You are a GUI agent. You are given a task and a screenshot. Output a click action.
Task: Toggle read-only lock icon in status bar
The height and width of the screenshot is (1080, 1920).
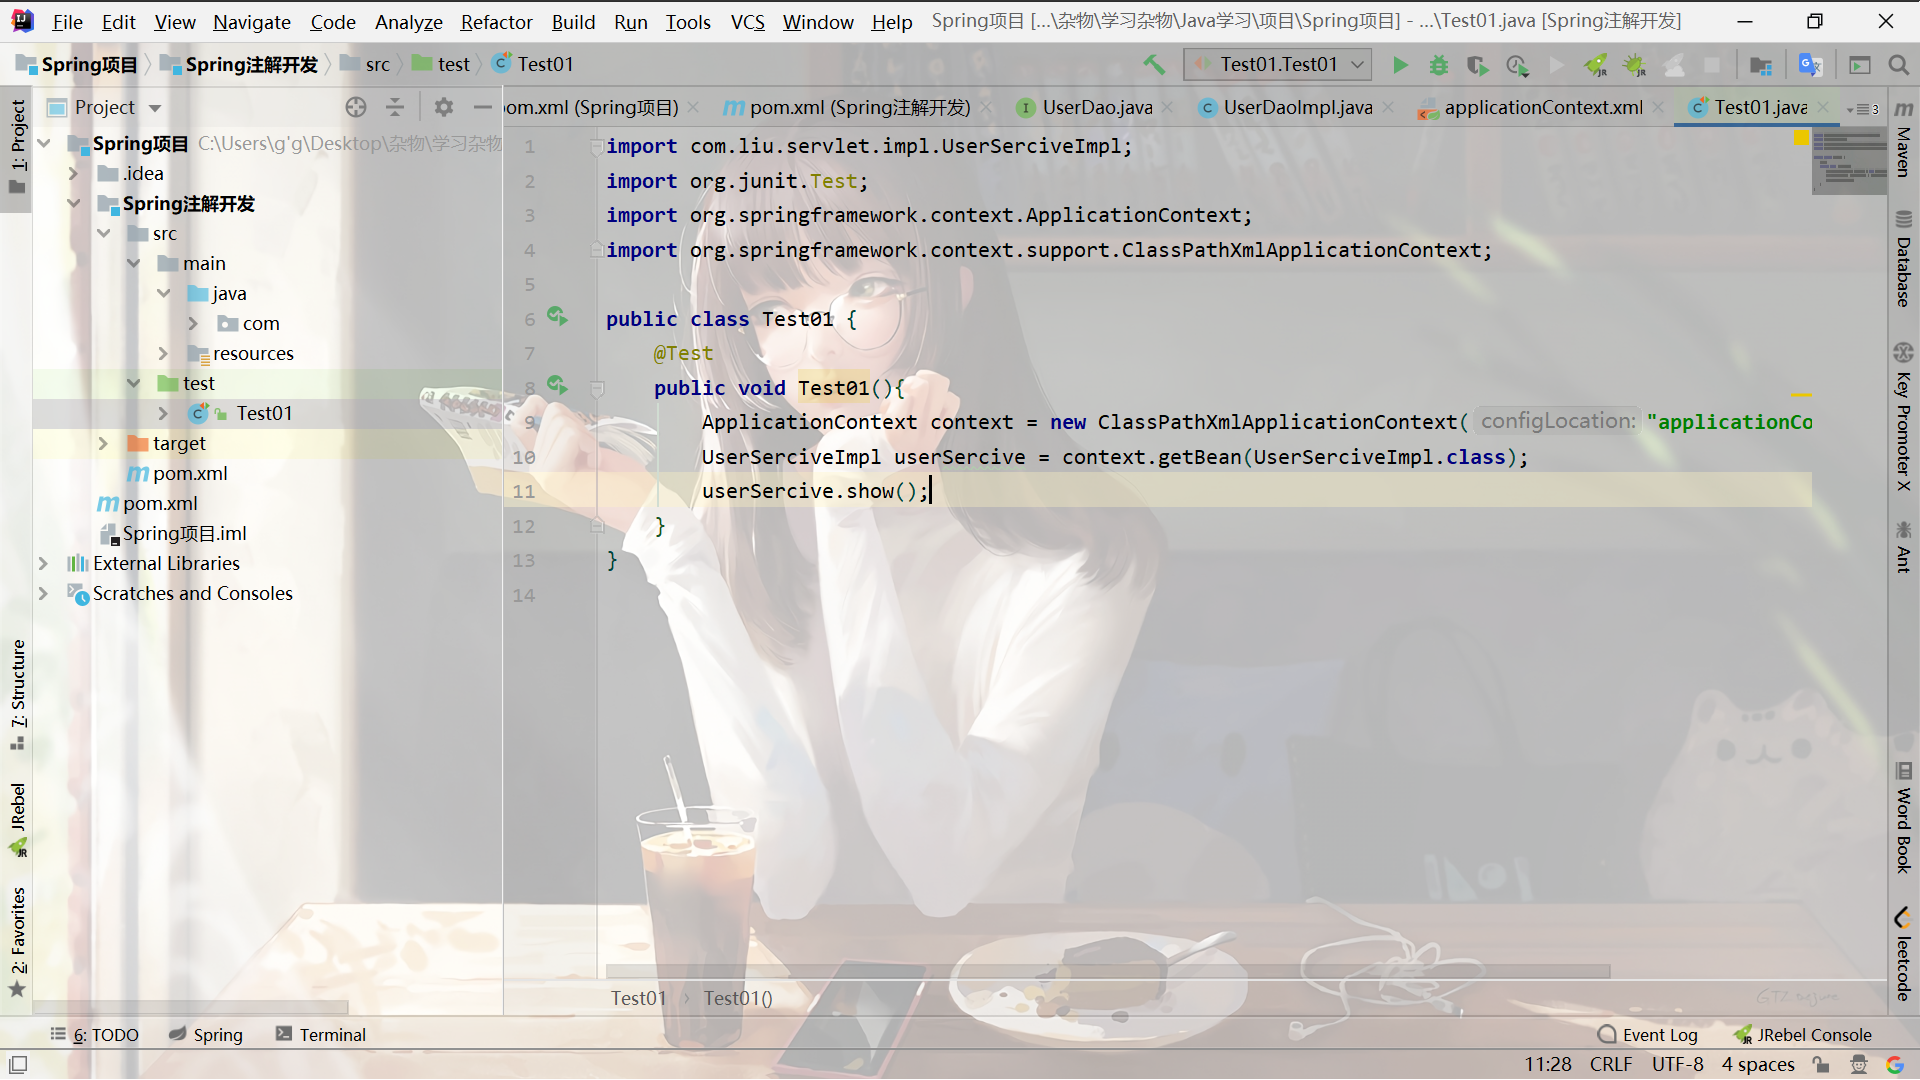point(1821,1065)
